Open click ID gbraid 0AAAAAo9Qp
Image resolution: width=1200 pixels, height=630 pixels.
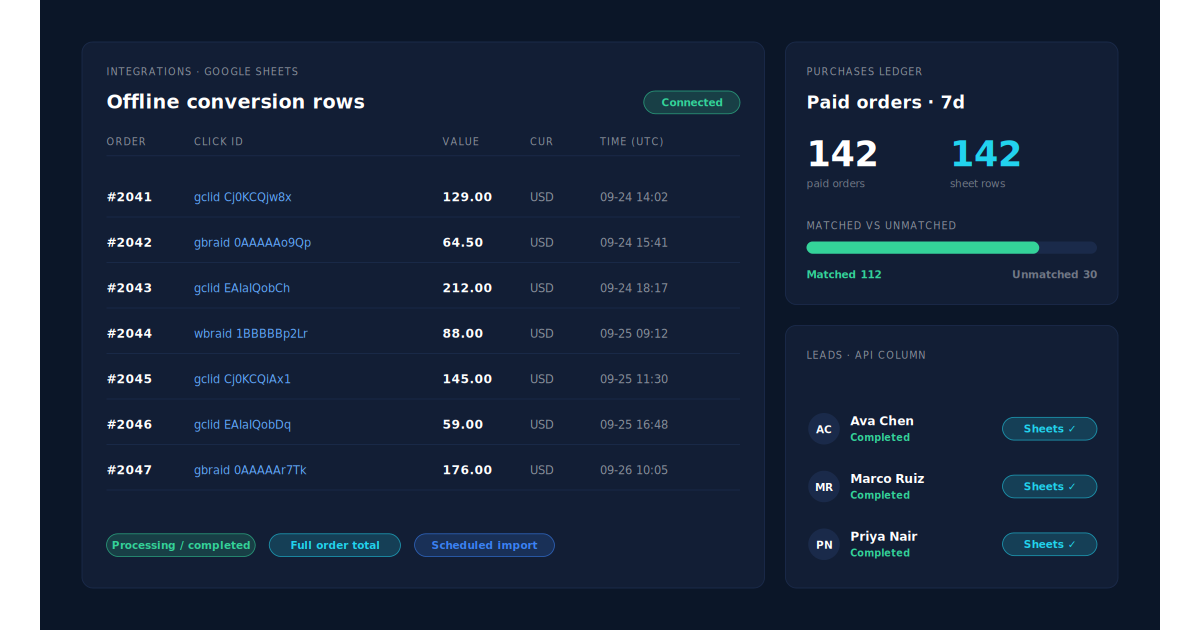tap(252, 242)
